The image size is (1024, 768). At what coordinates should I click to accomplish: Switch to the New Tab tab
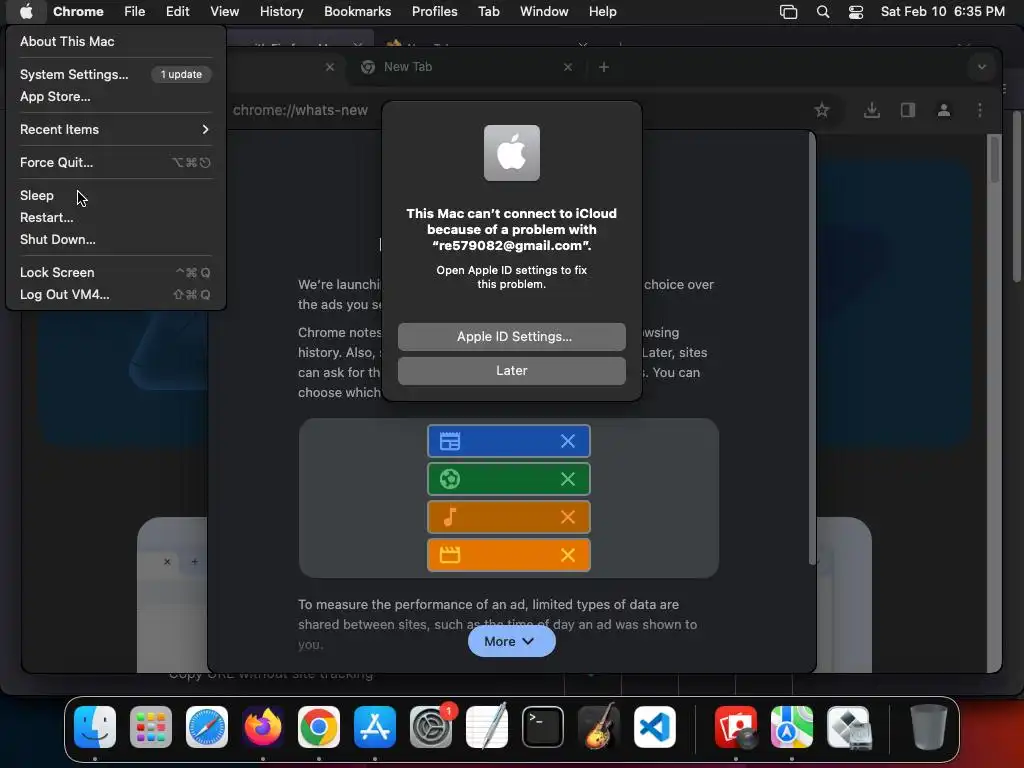(x=466, y=67)
